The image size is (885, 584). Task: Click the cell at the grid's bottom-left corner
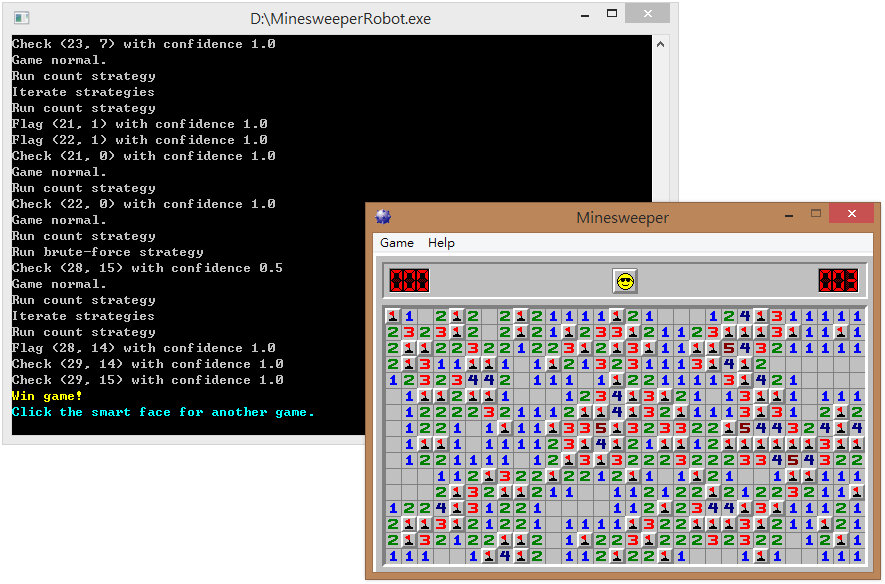(393, 556)
